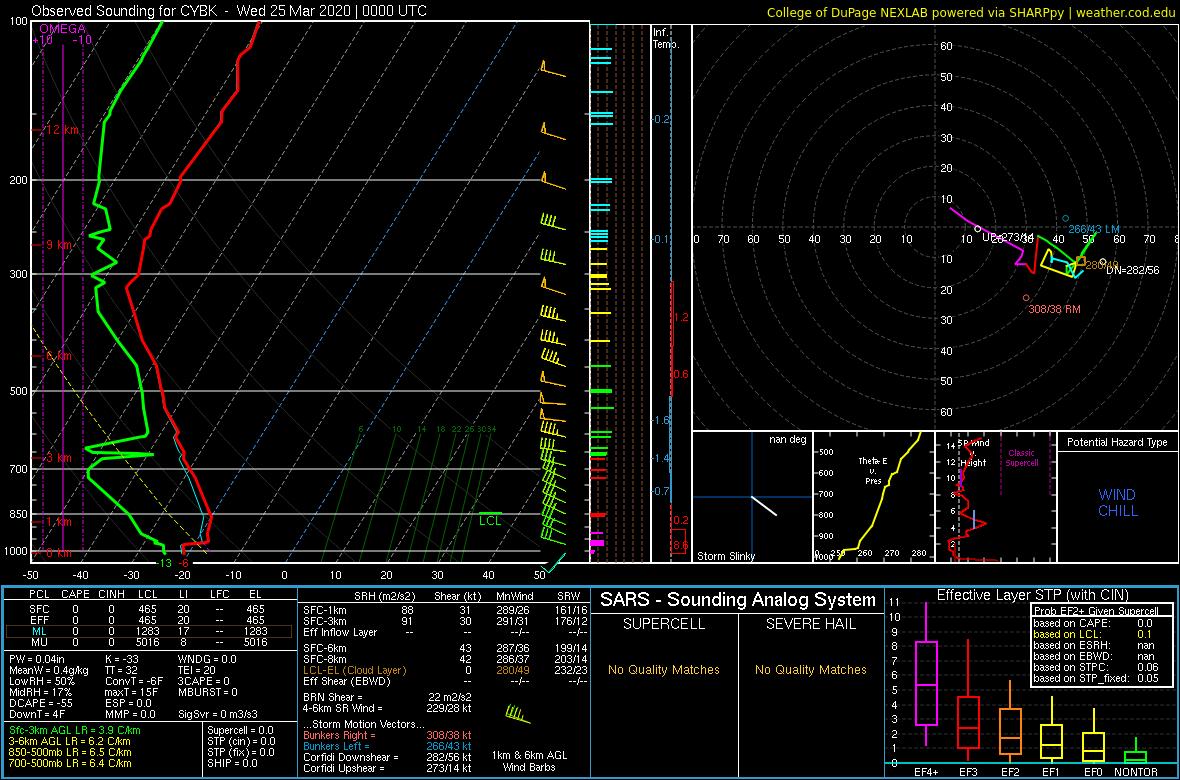This screenshot has width=1180, height=780.
Task: Click the CAPE column header
Action: click(75, 594)
